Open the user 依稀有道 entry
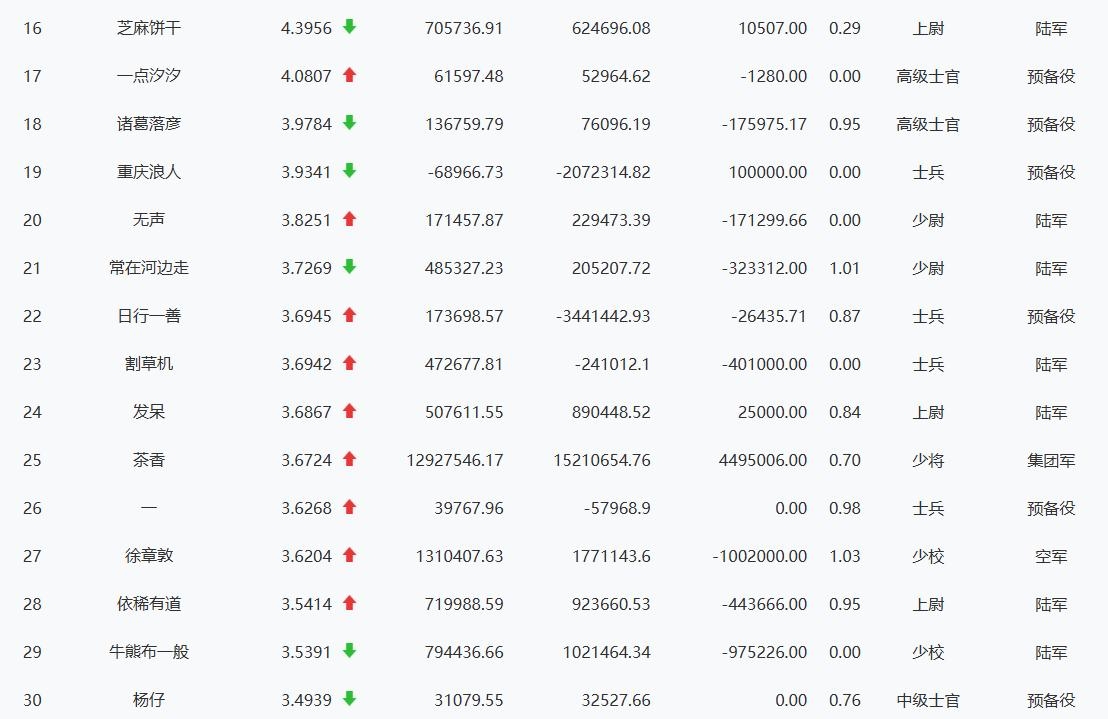 149,604
